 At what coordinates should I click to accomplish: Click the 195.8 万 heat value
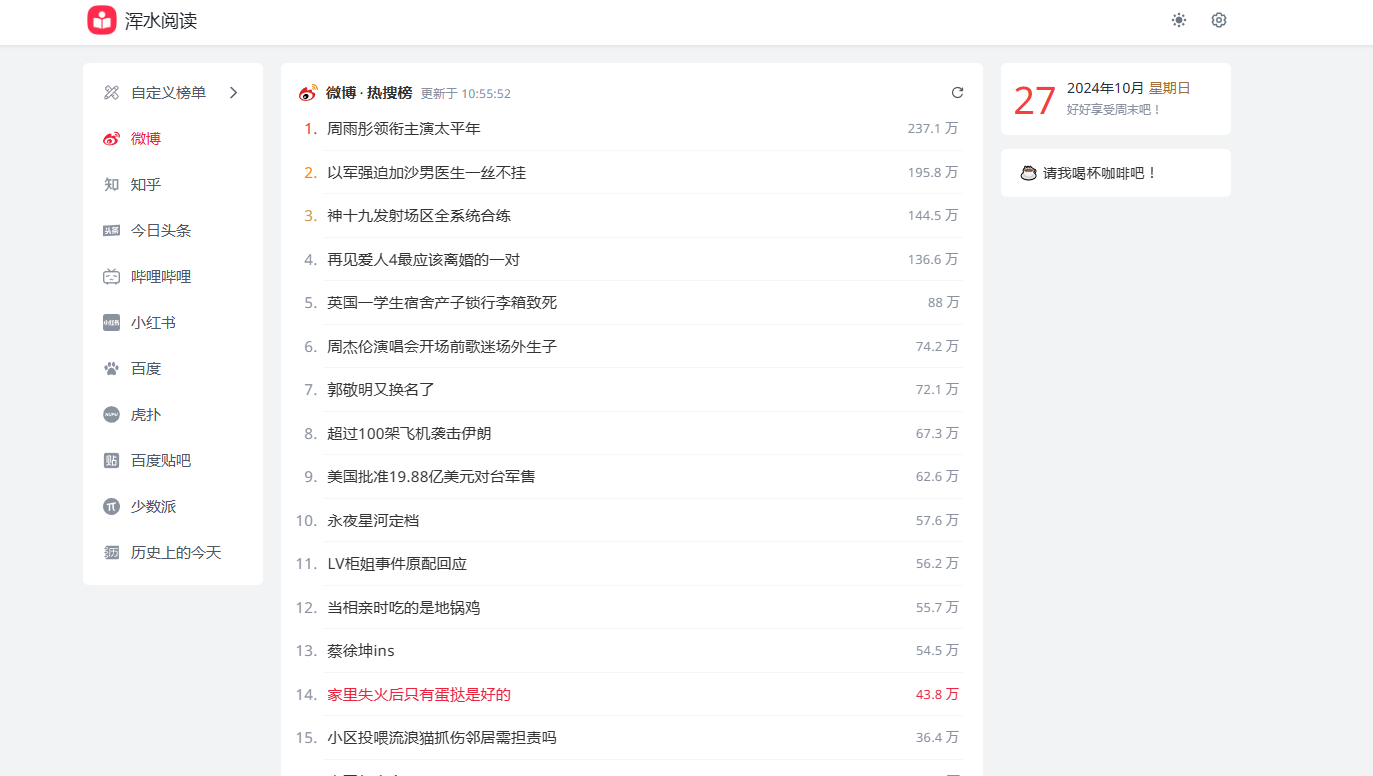933,173
